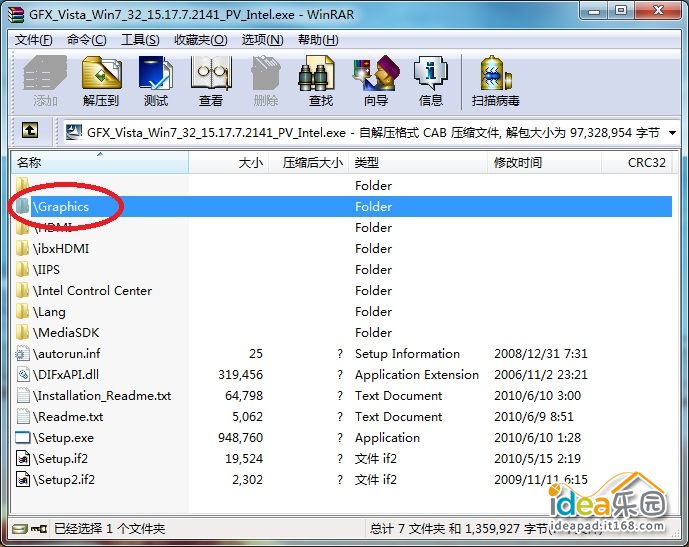This screenshot has width=689, height=547.
Task: Click the Delete (删除) toolbar icon
Action: tap(265, 73)
